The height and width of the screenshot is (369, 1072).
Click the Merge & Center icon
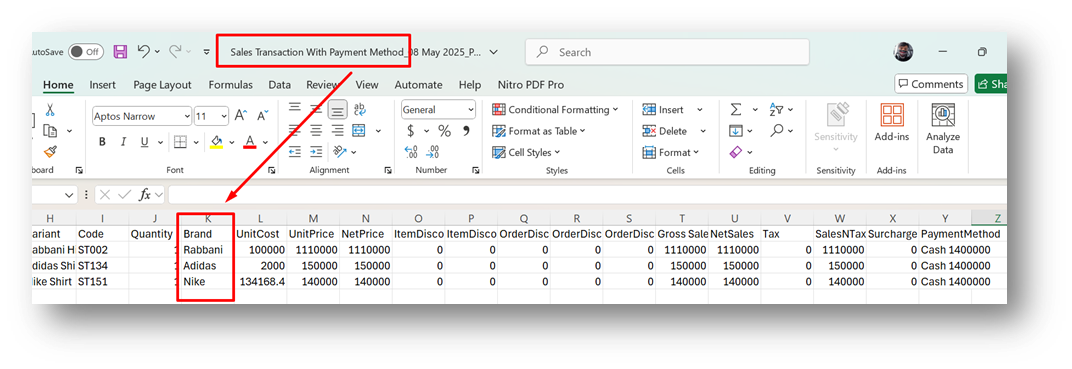[359, 131]
